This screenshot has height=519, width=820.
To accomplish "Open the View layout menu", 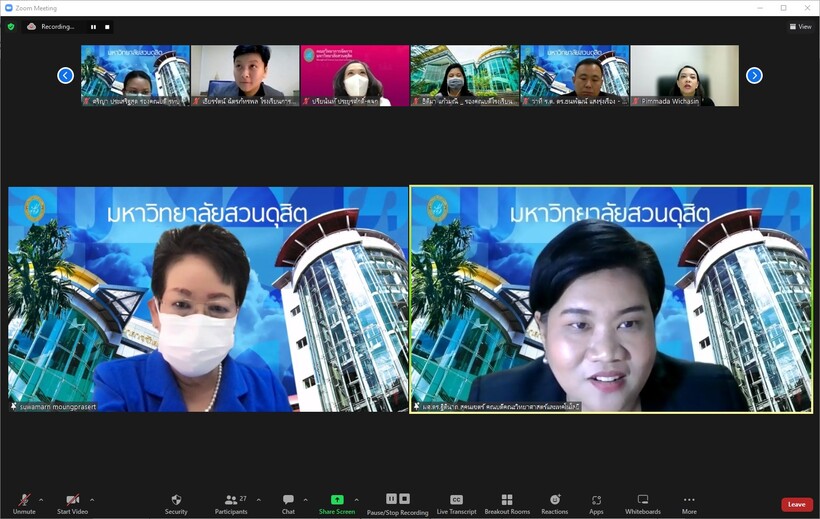I will (801, 26).
